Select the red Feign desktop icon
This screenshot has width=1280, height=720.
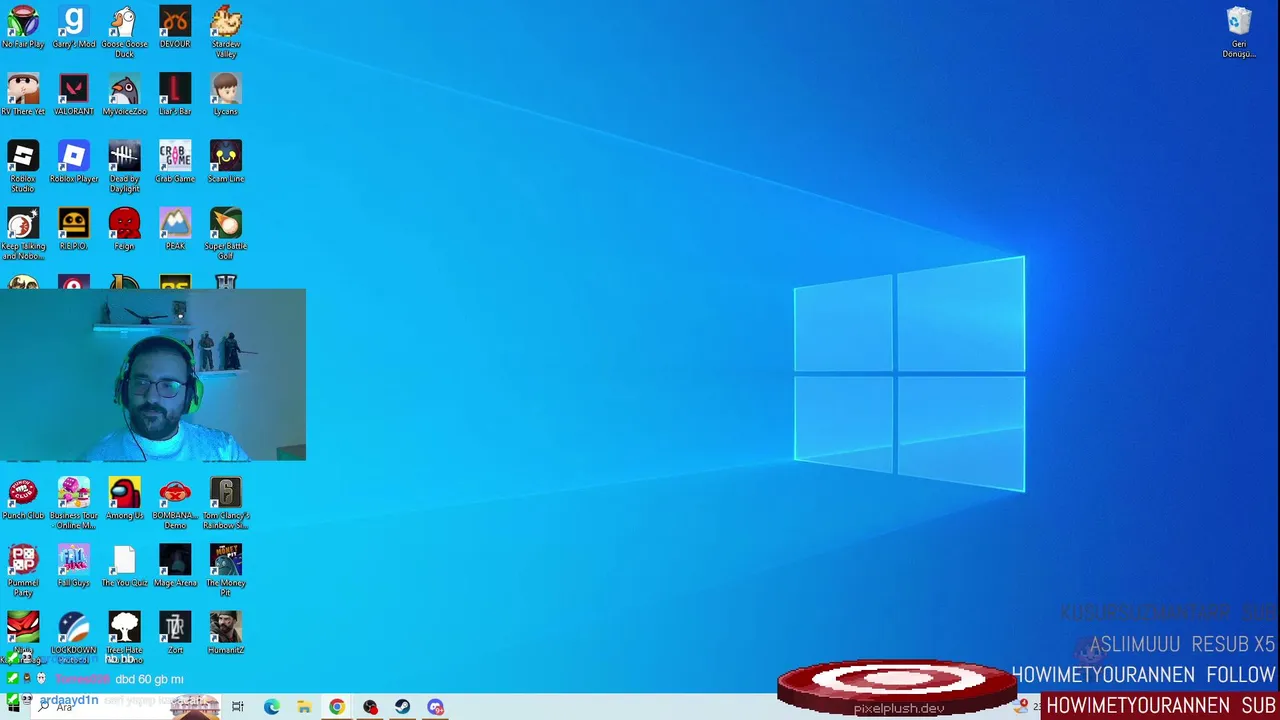pos(124,229)
